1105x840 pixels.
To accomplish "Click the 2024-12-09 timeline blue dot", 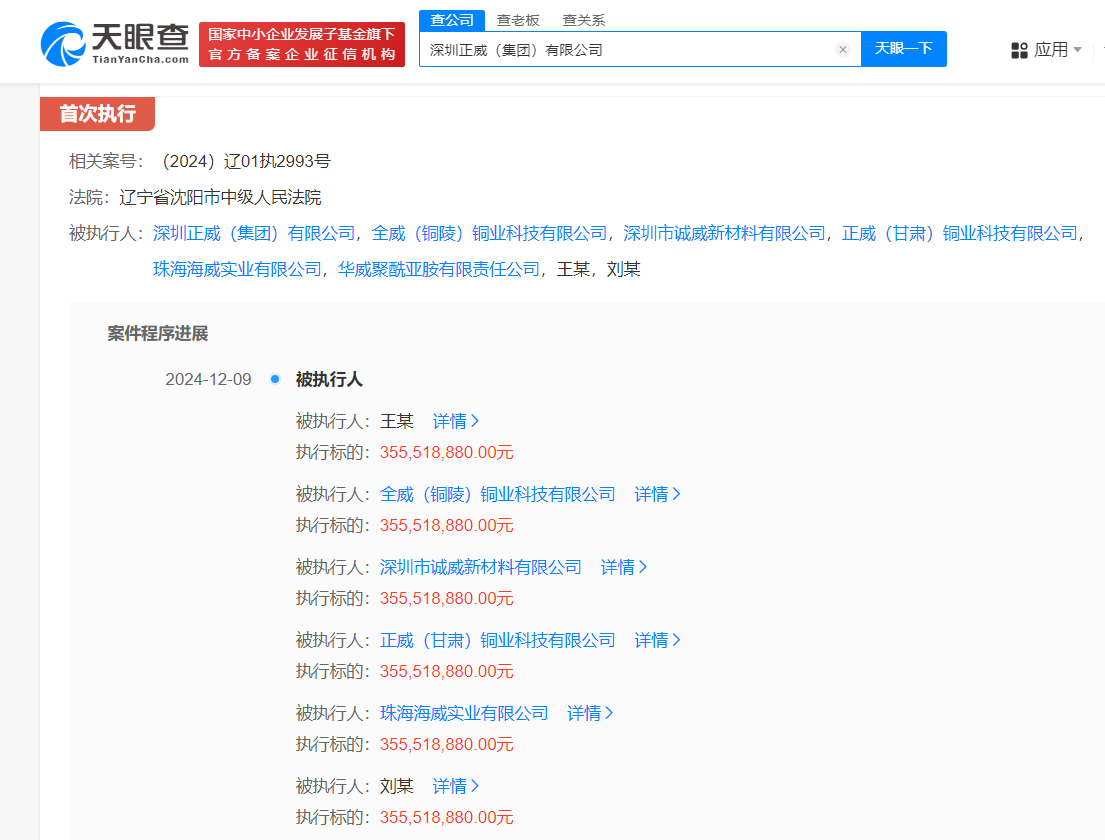I will coord(275,379).
